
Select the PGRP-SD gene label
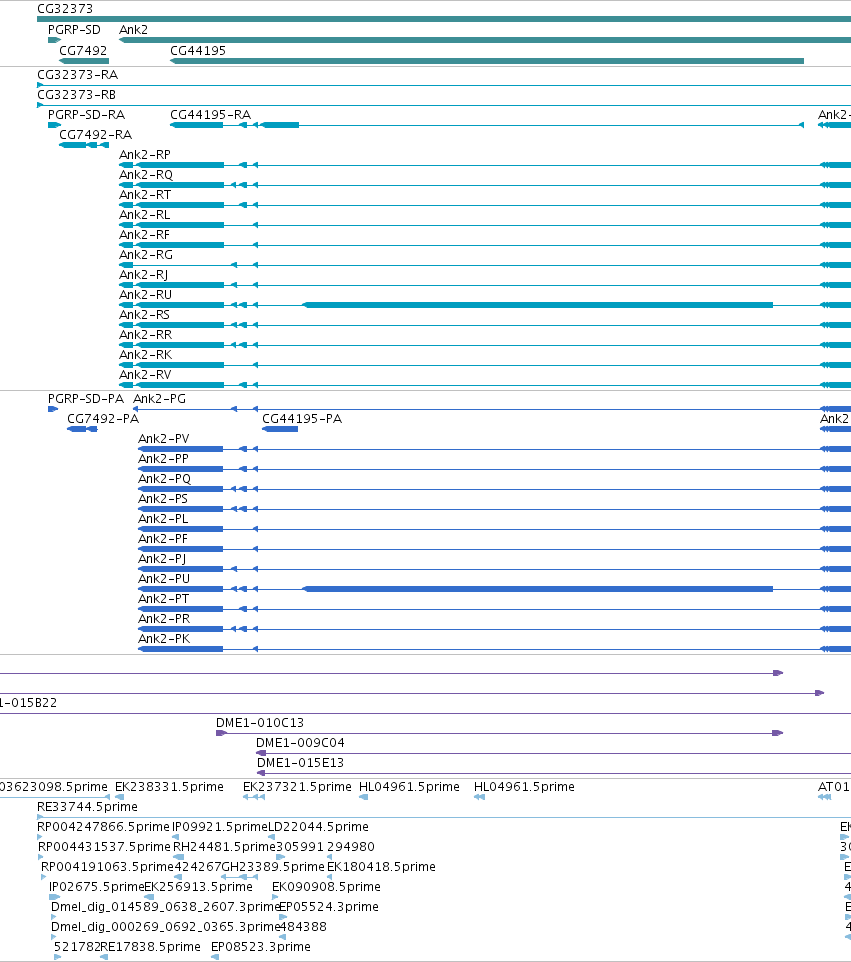(74, 30)
